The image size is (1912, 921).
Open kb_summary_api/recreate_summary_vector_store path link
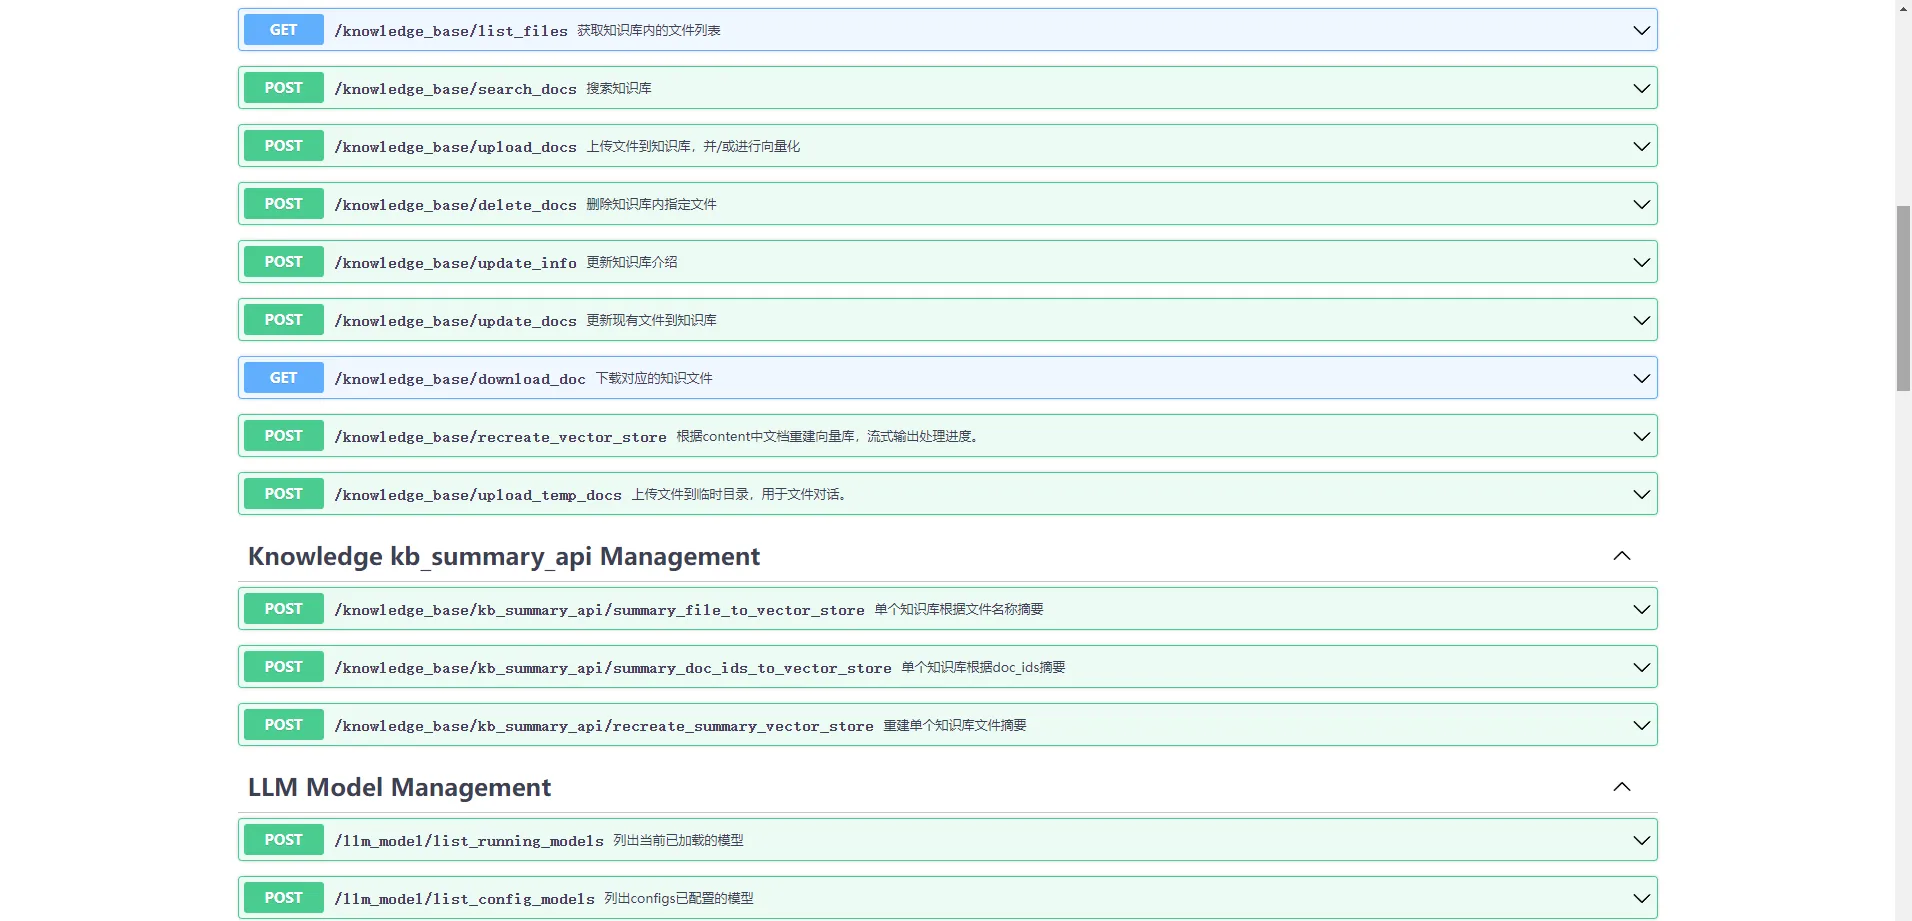tap(604, 726)
